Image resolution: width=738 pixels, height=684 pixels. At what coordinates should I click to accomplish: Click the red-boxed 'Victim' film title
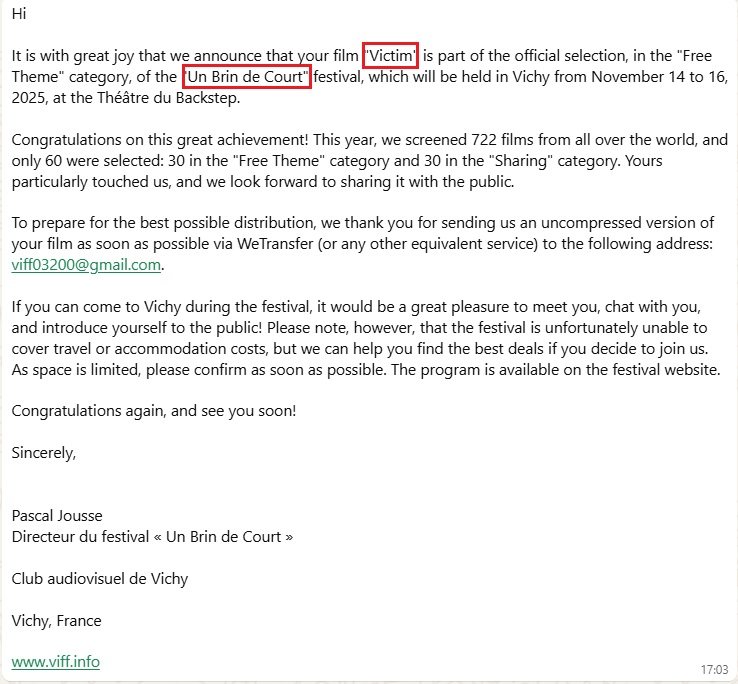click(391, 56)
